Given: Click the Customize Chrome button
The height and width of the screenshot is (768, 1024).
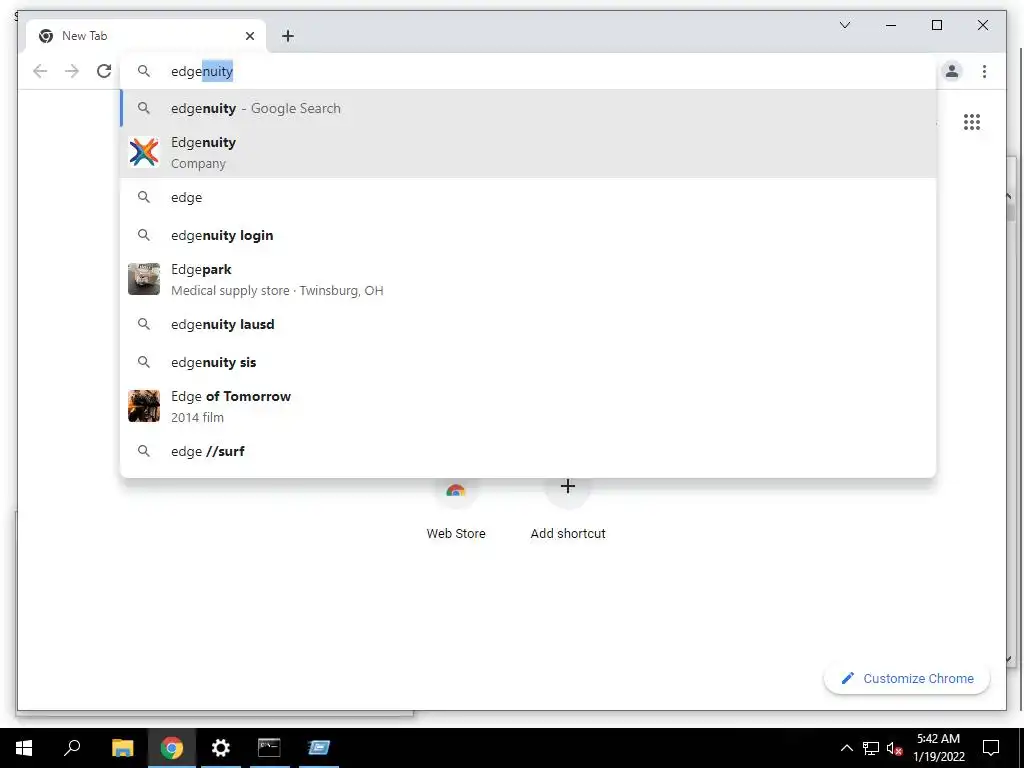Looking at the screenshot, I should 906,679.
